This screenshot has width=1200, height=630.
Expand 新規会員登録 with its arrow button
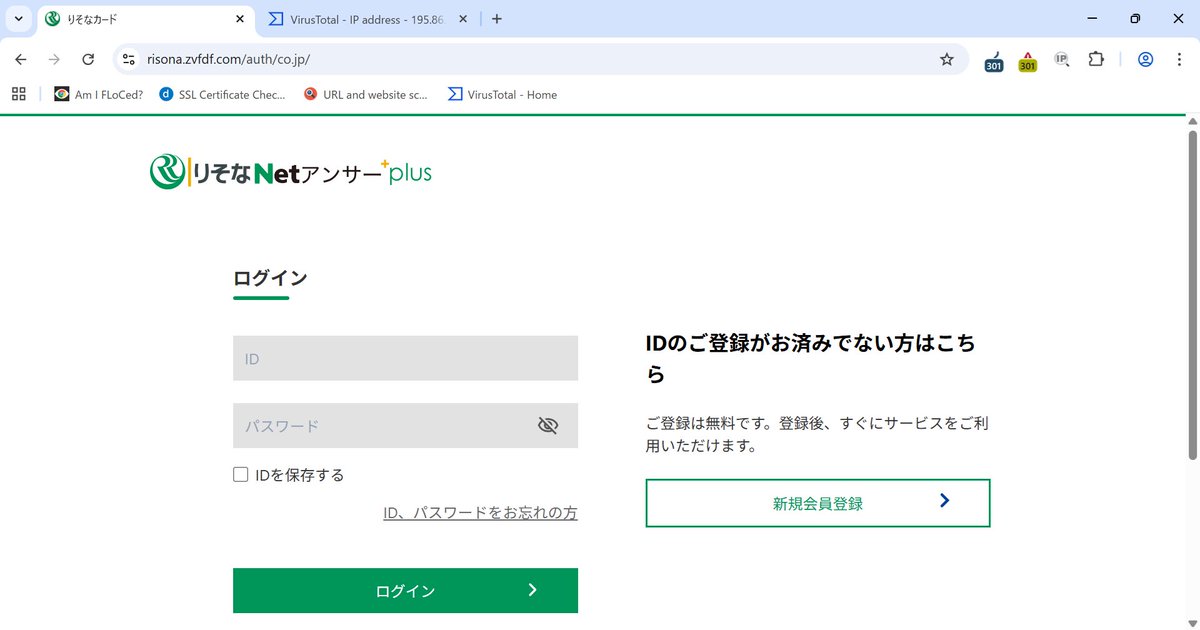pyautogui.click(x=943, y=503)
